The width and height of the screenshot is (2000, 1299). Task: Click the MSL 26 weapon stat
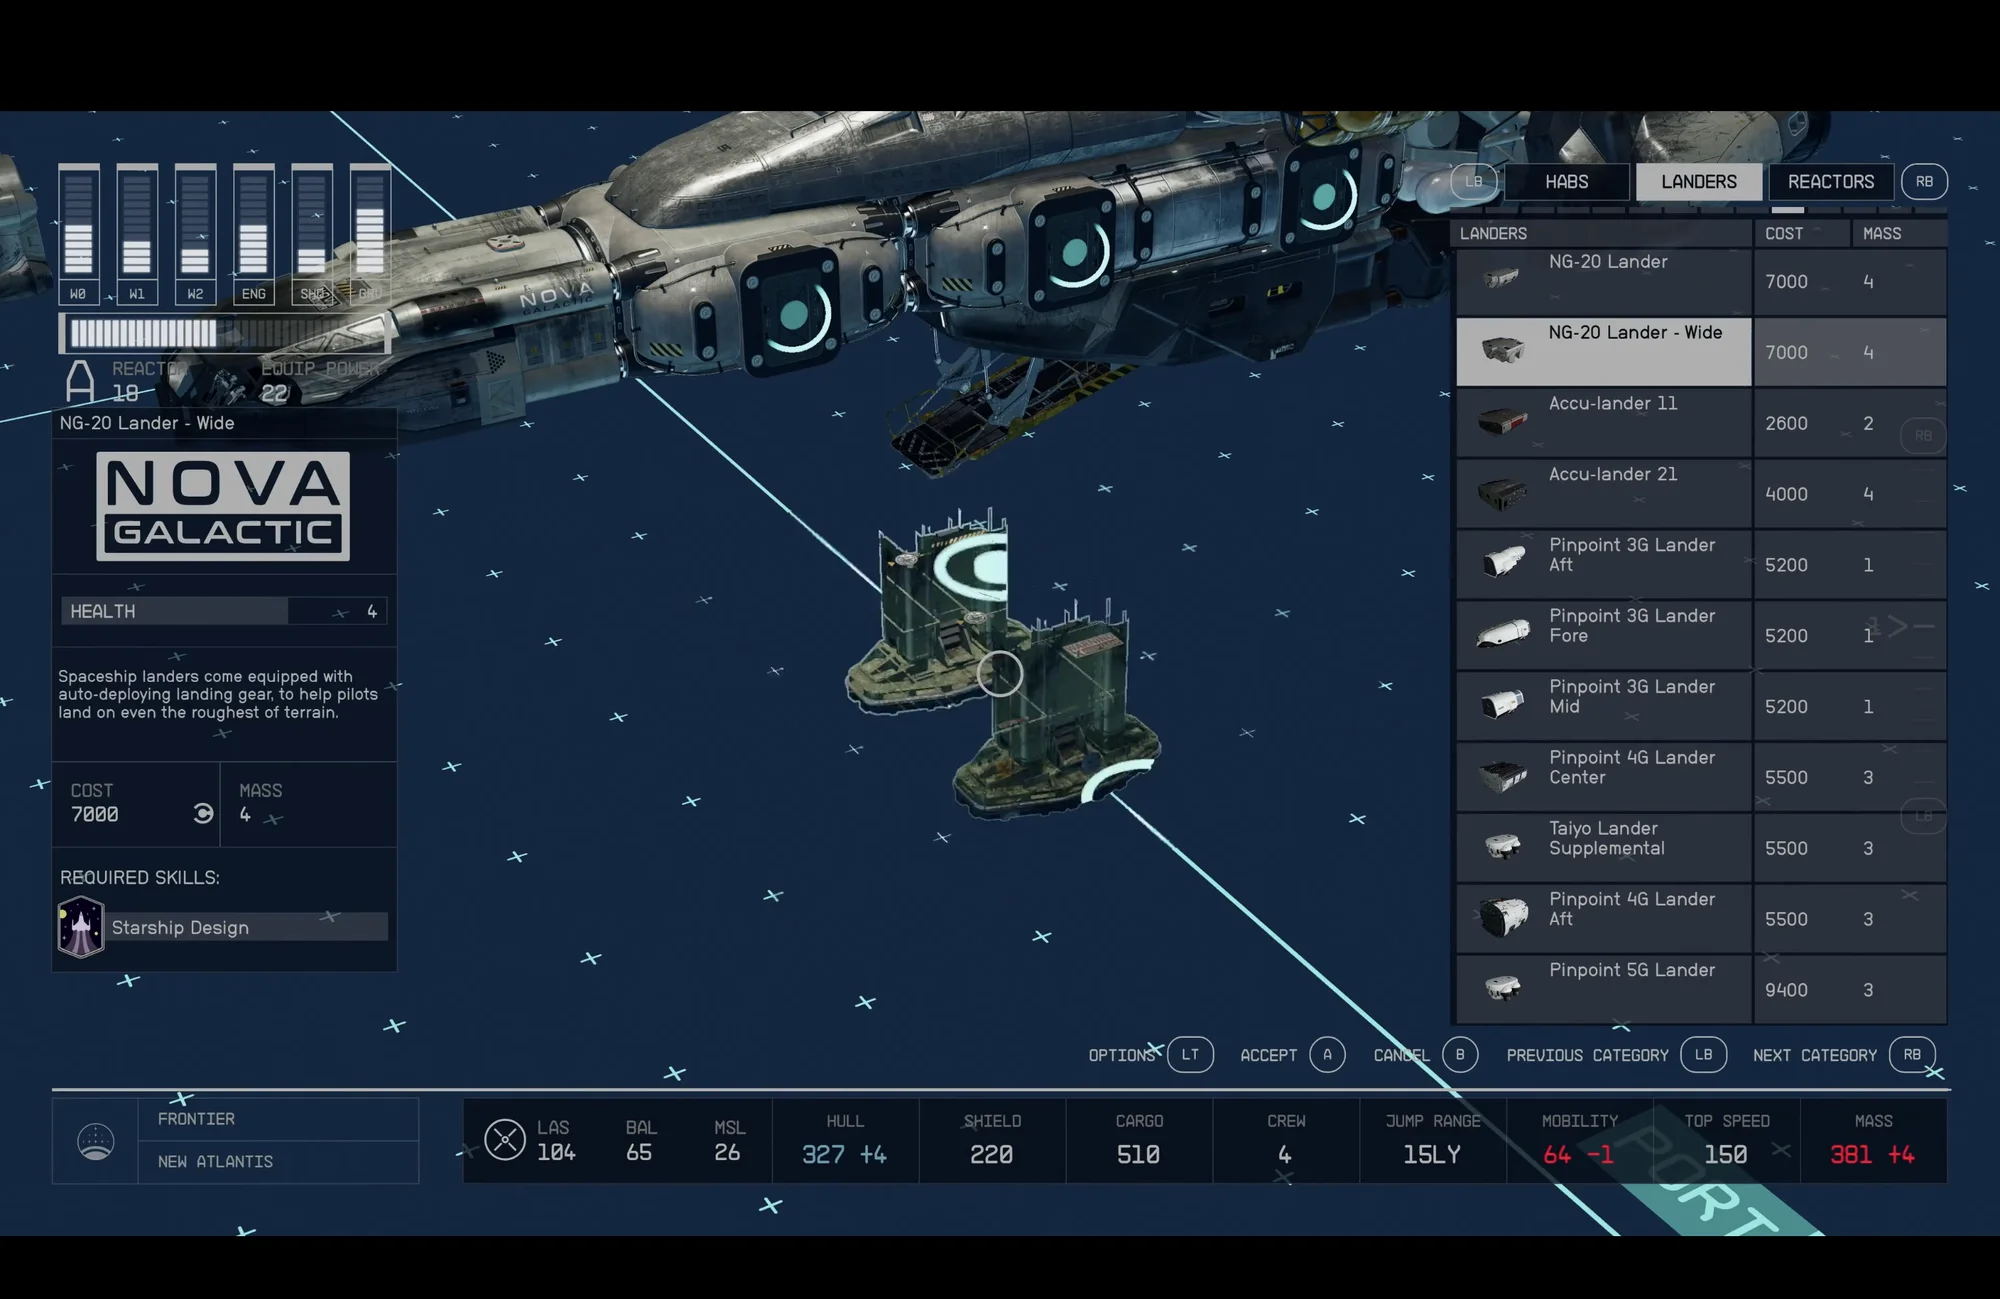(x=728, y=1141)
